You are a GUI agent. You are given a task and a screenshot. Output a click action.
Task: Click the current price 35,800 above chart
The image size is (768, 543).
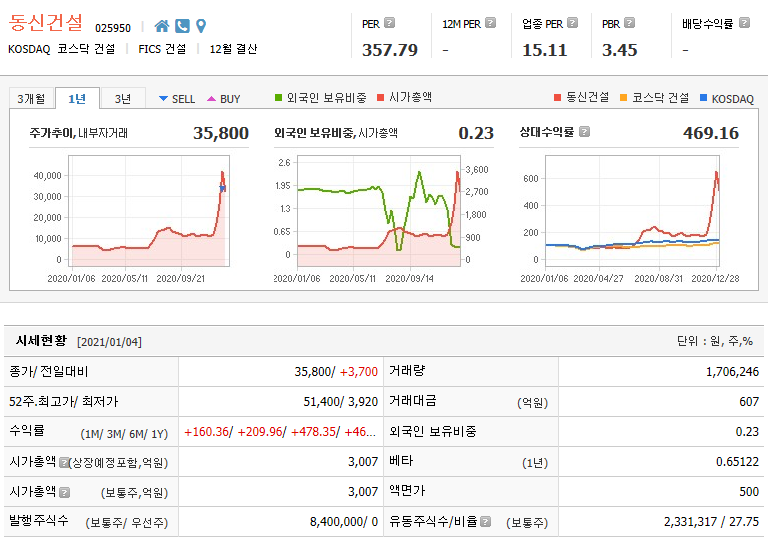(221, 133)
